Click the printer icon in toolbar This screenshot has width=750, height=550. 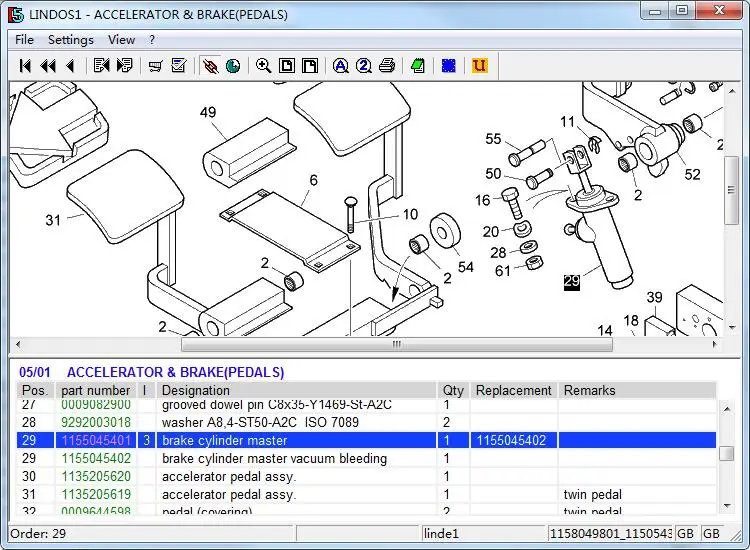point(387,66)
